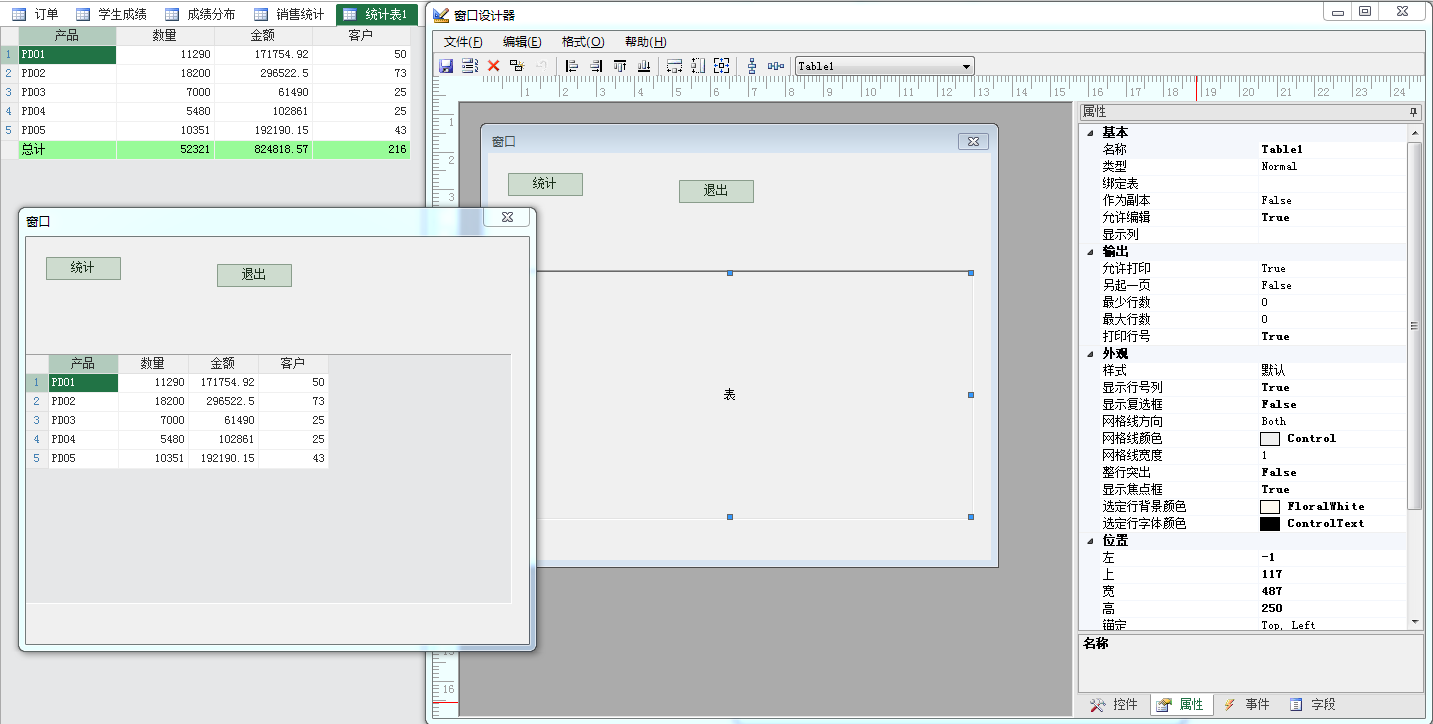Click the property grid vertical scrollbar
Viewport: 1433px width, 724px height.
point(1414,325)
